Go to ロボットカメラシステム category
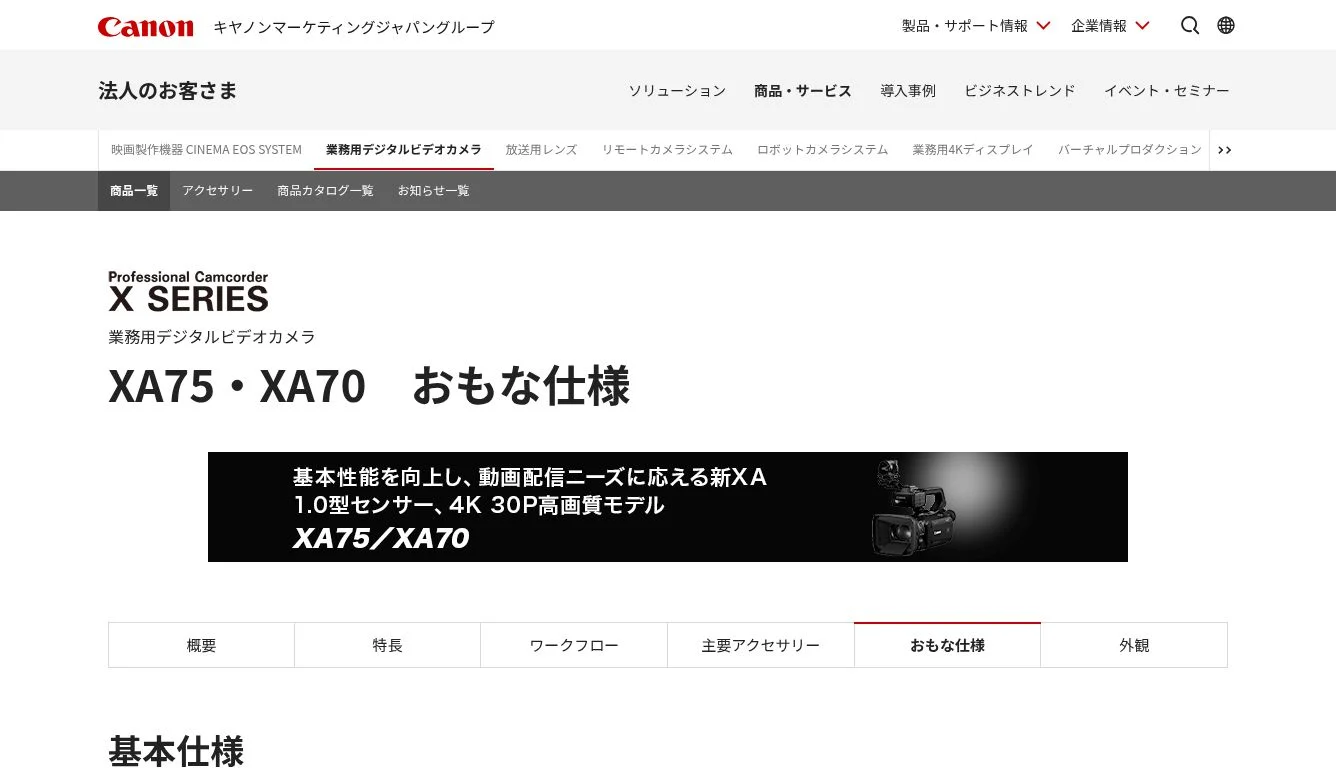 (x=823, y=150)
